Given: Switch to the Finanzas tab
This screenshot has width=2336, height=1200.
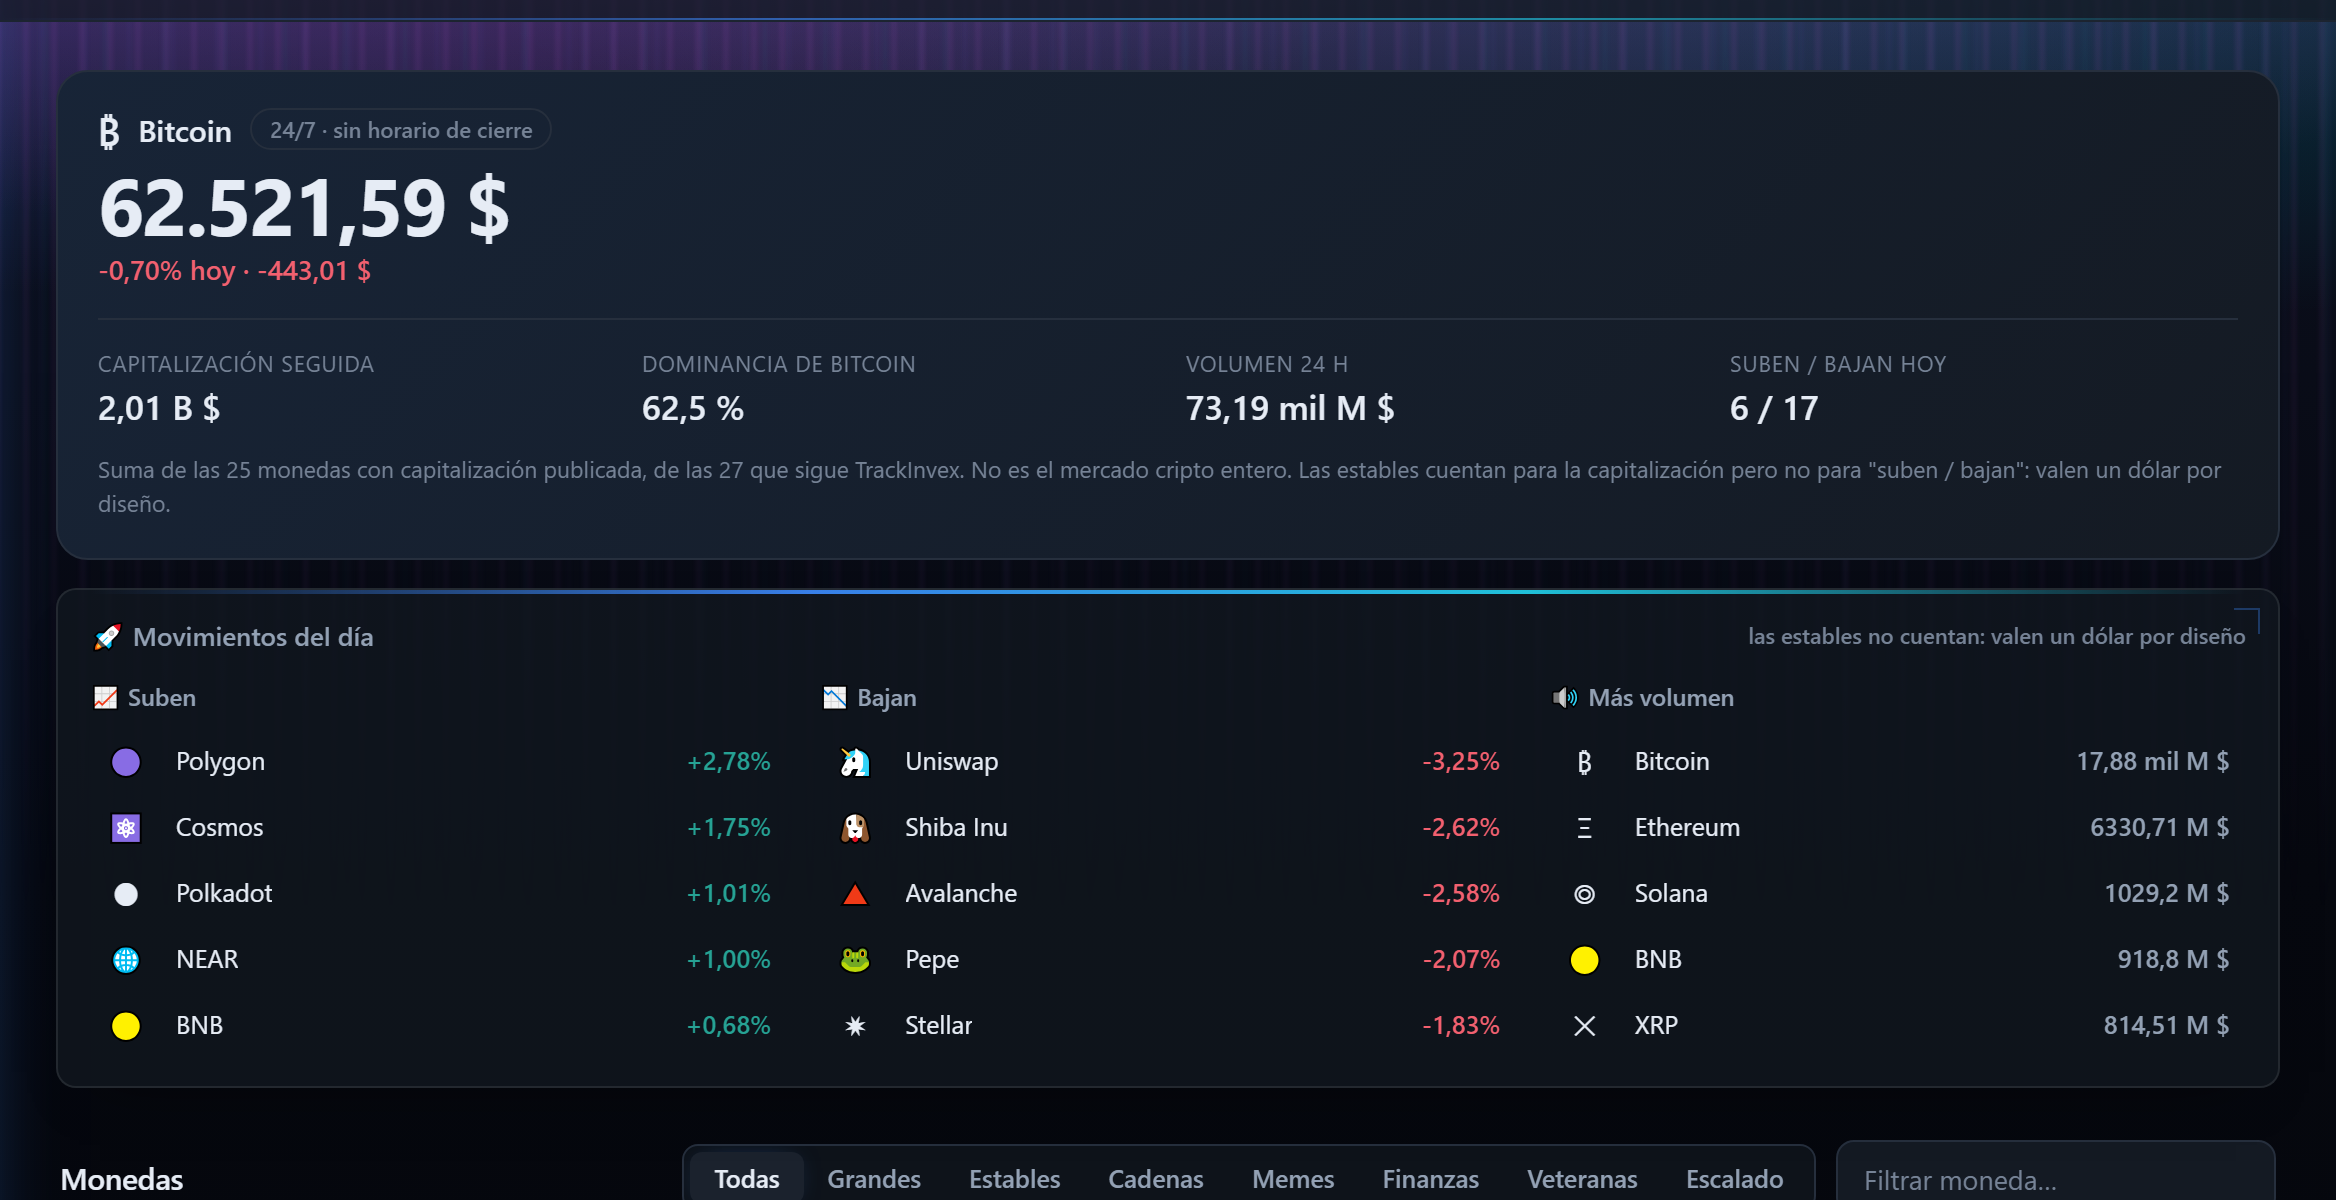Looking at the screenshot, I should click(x=1430, y=1179).
